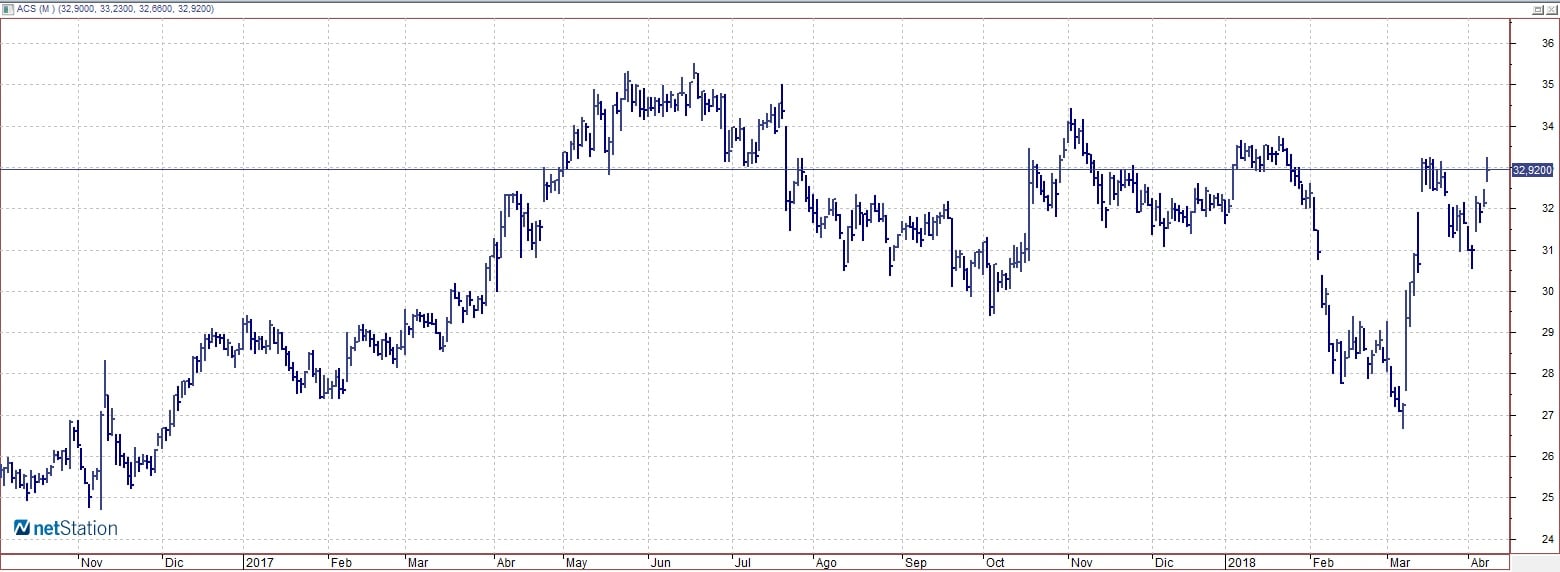Click the Ago label on time axis

pos(826,563)
